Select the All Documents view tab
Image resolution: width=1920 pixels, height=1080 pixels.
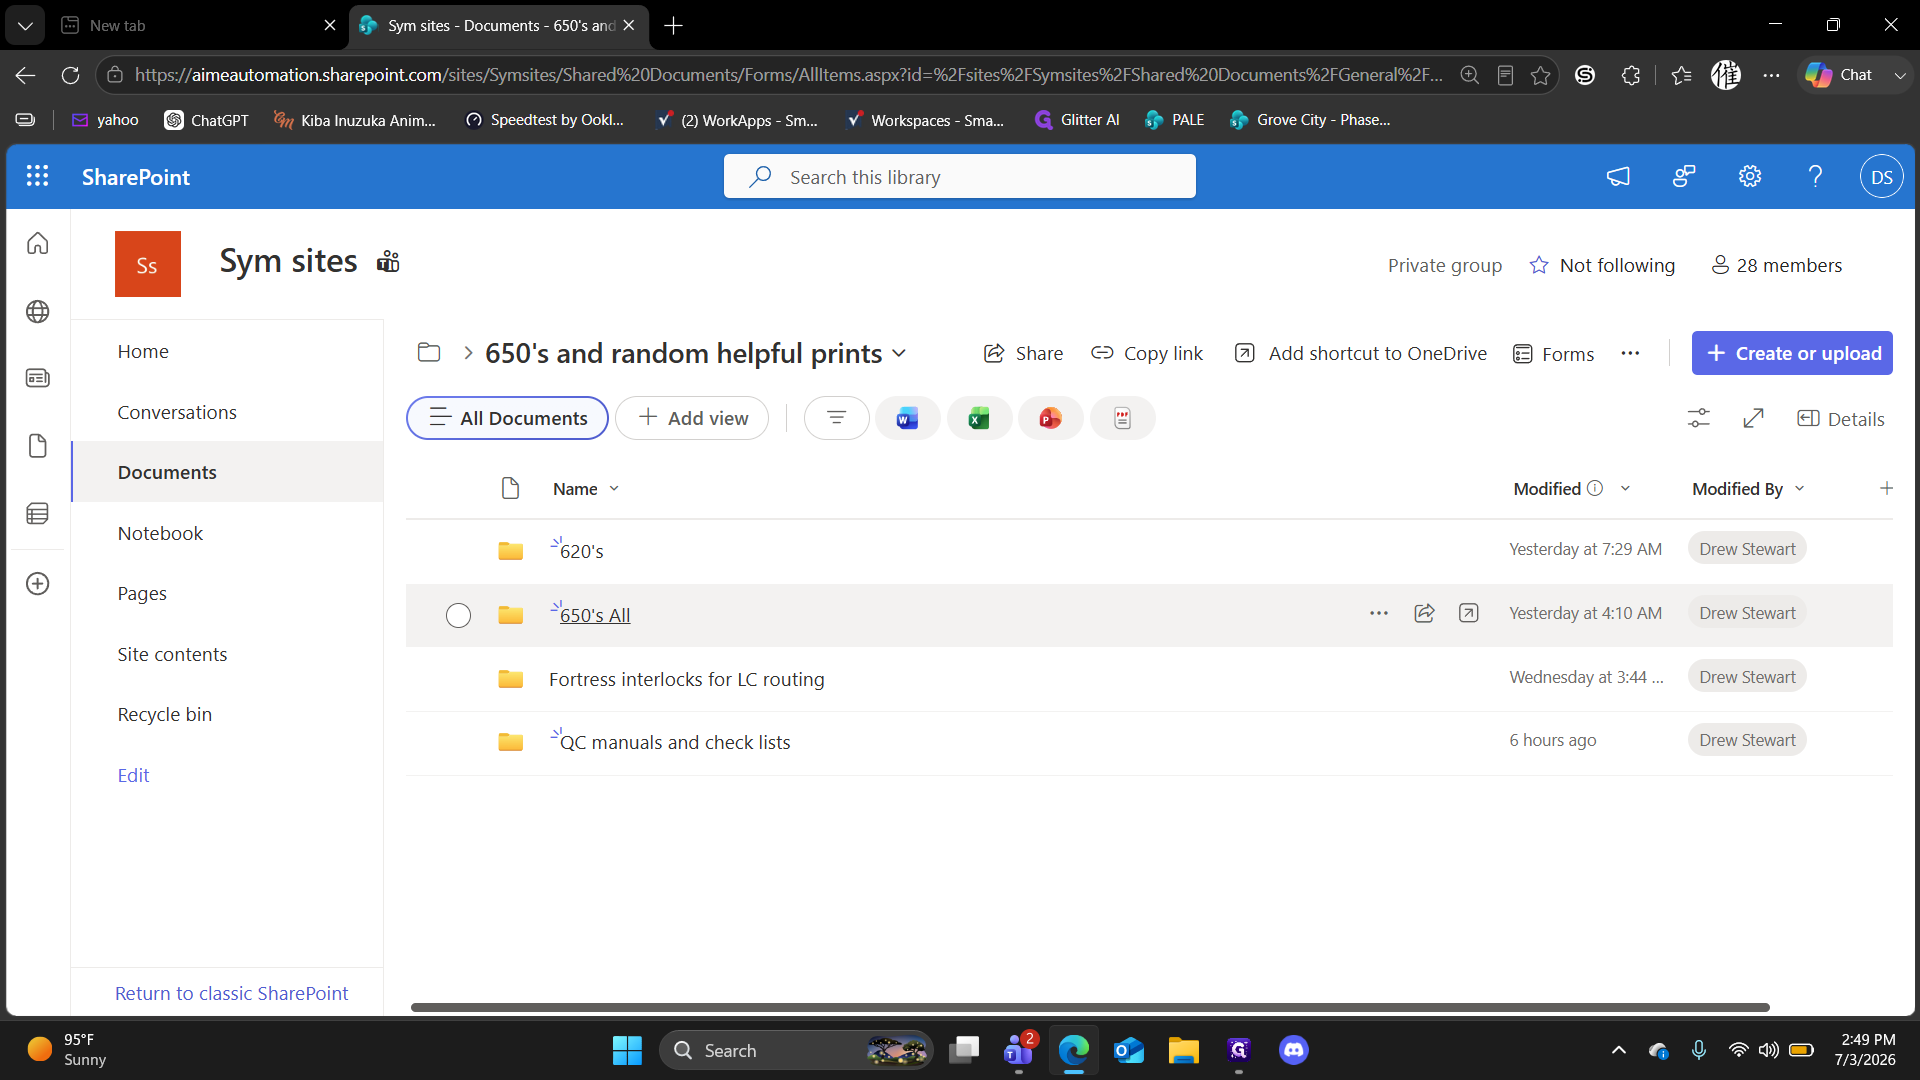coord(507,418)
